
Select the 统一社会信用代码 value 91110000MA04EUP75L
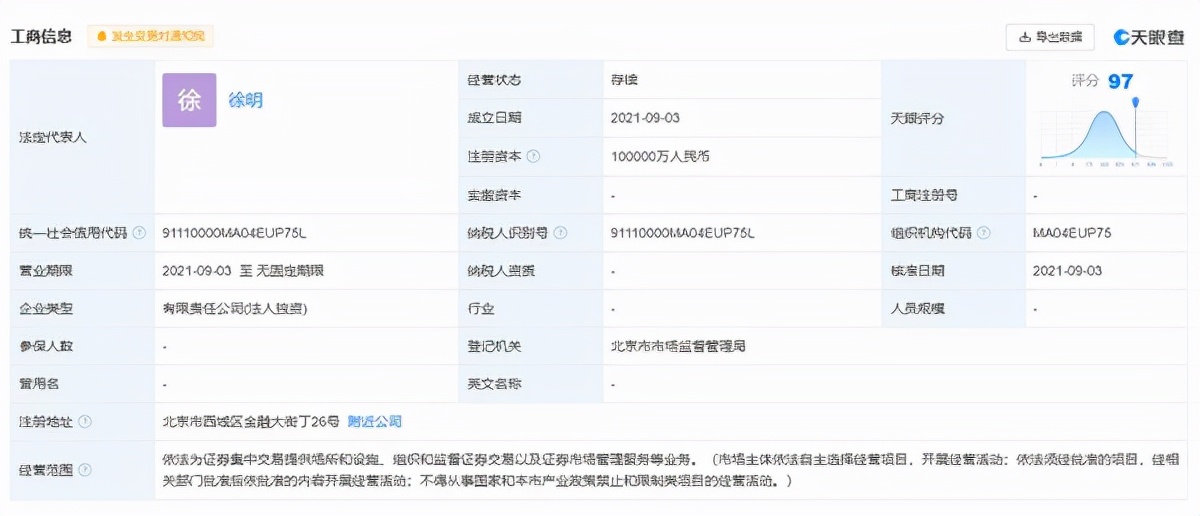click(x=234, y=233)
